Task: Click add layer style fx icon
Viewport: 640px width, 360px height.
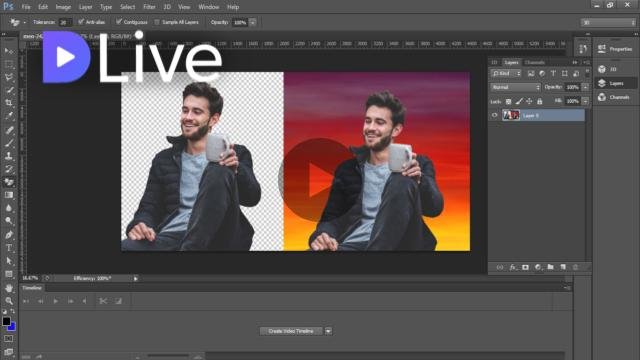Action: 513,267
